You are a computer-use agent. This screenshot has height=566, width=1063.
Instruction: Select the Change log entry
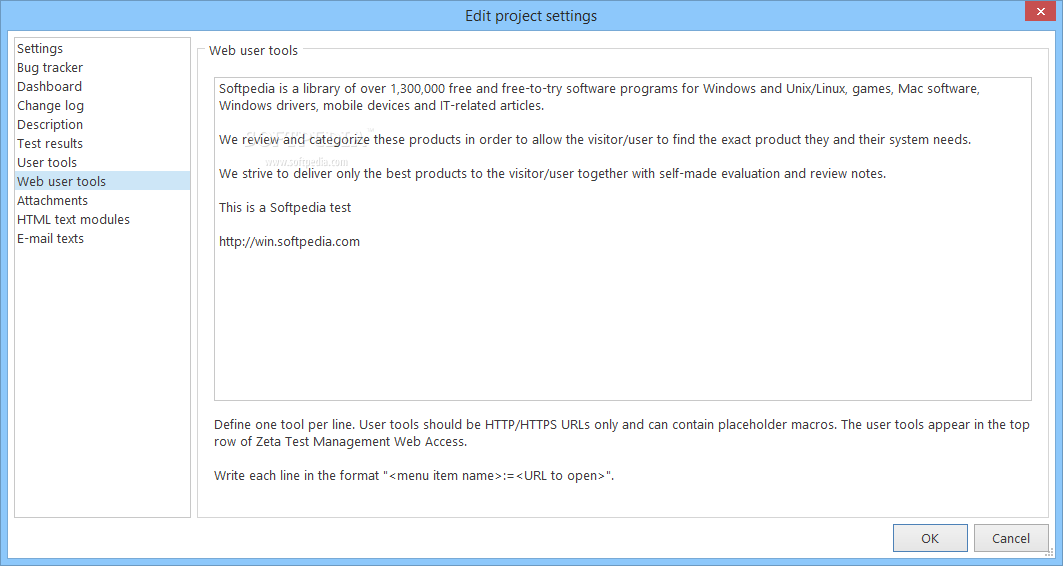[102, 106]
